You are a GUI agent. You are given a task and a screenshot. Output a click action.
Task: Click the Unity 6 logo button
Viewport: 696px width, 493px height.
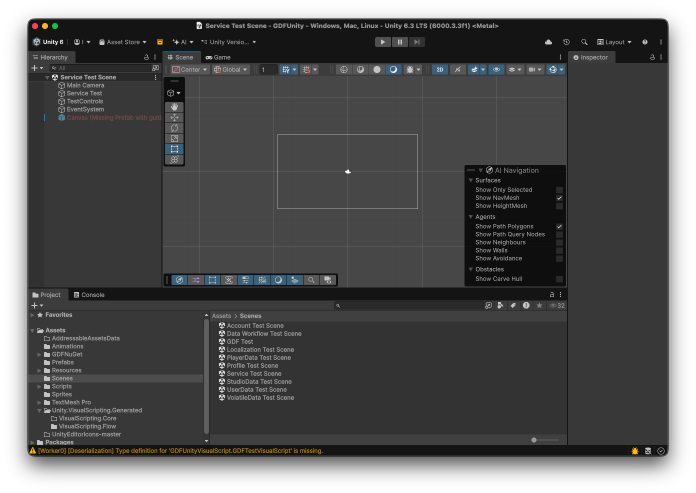pos(48,42)
